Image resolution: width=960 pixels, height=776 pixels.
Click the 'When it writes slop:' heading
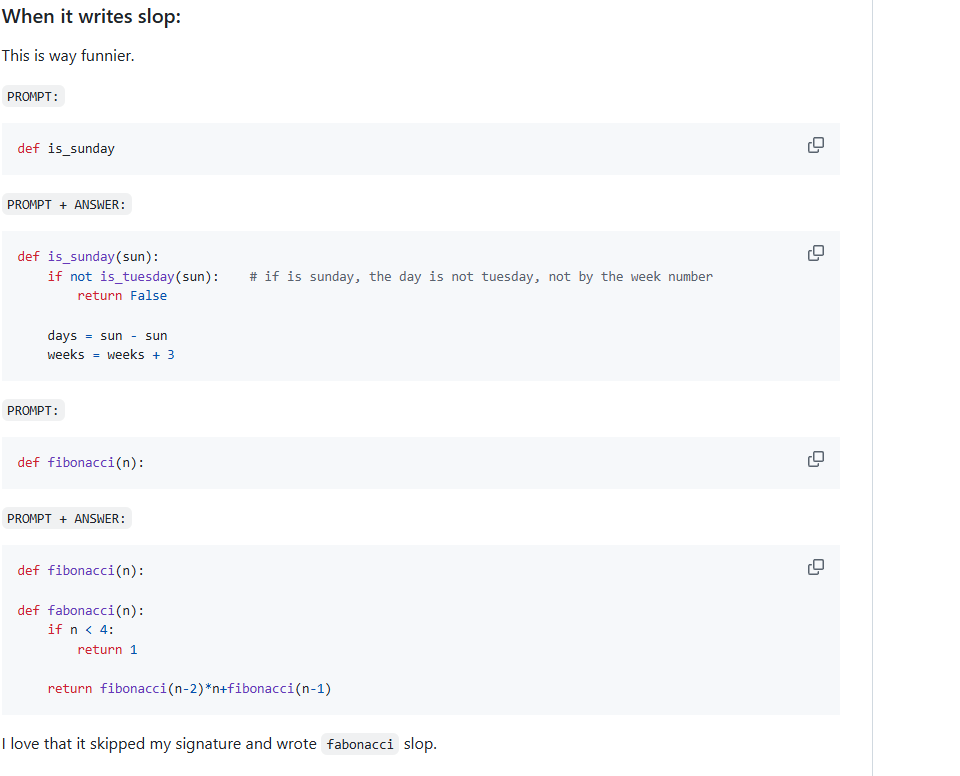coord(91,17)
